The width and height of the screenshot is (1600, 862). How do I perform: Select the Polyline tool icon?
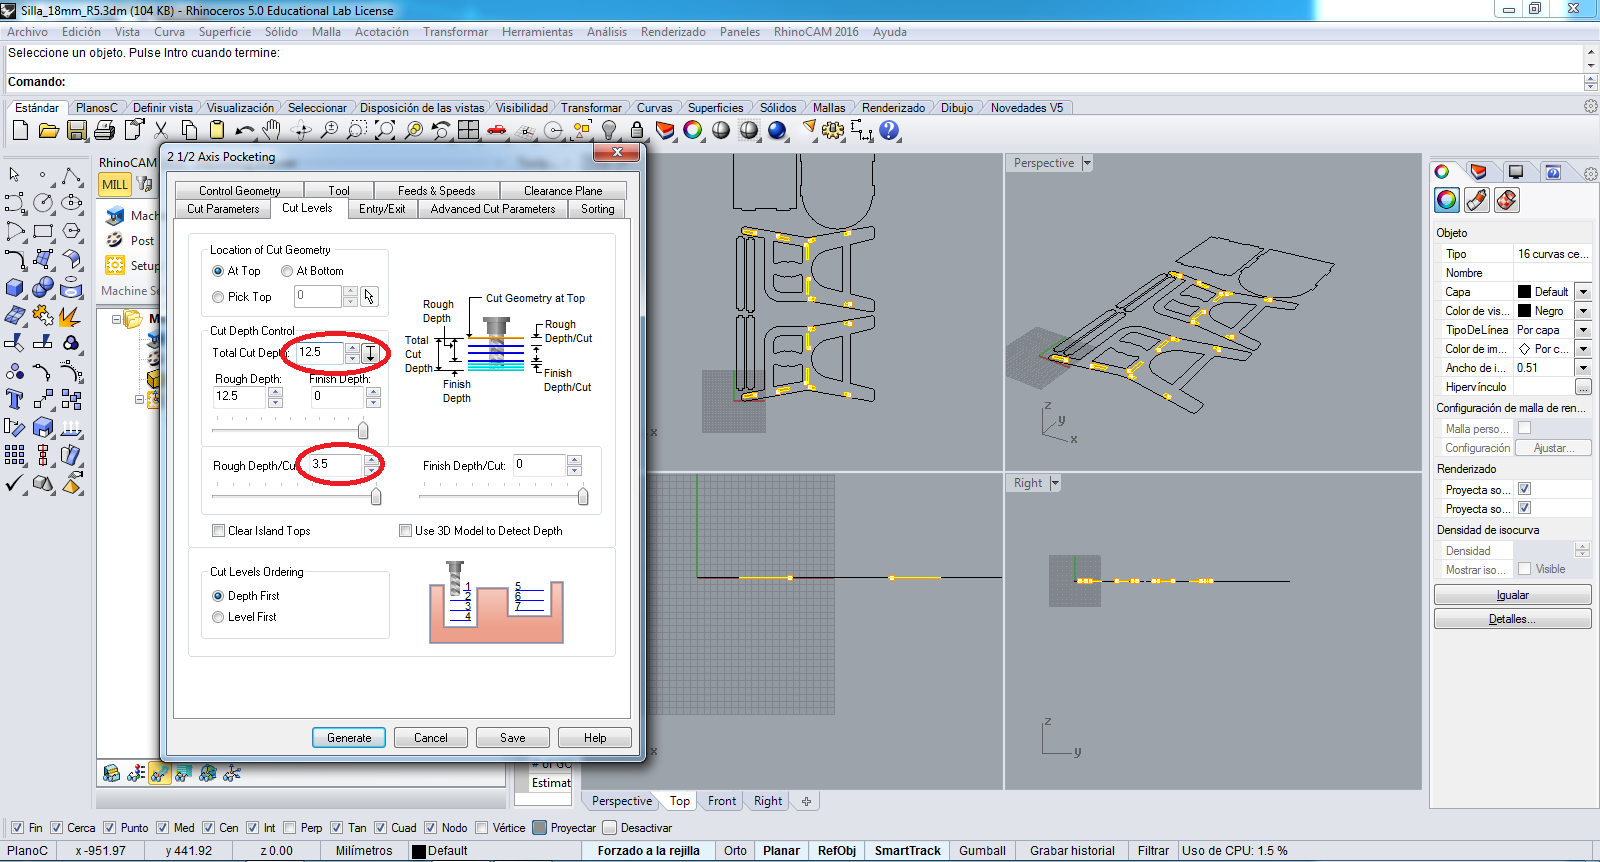[71, 176]
